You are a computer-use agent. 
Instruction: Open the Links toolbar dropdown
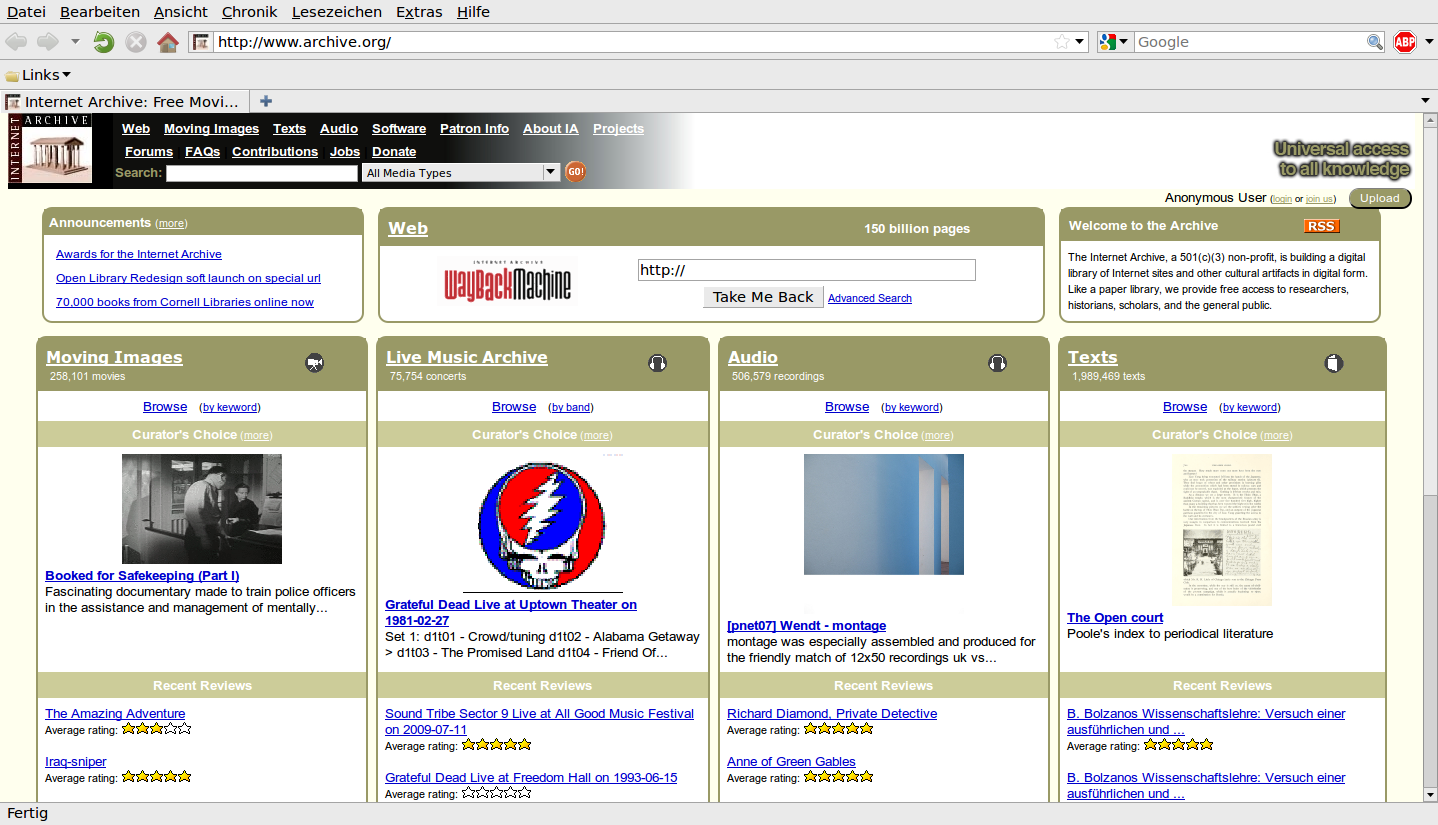(38, 74)
